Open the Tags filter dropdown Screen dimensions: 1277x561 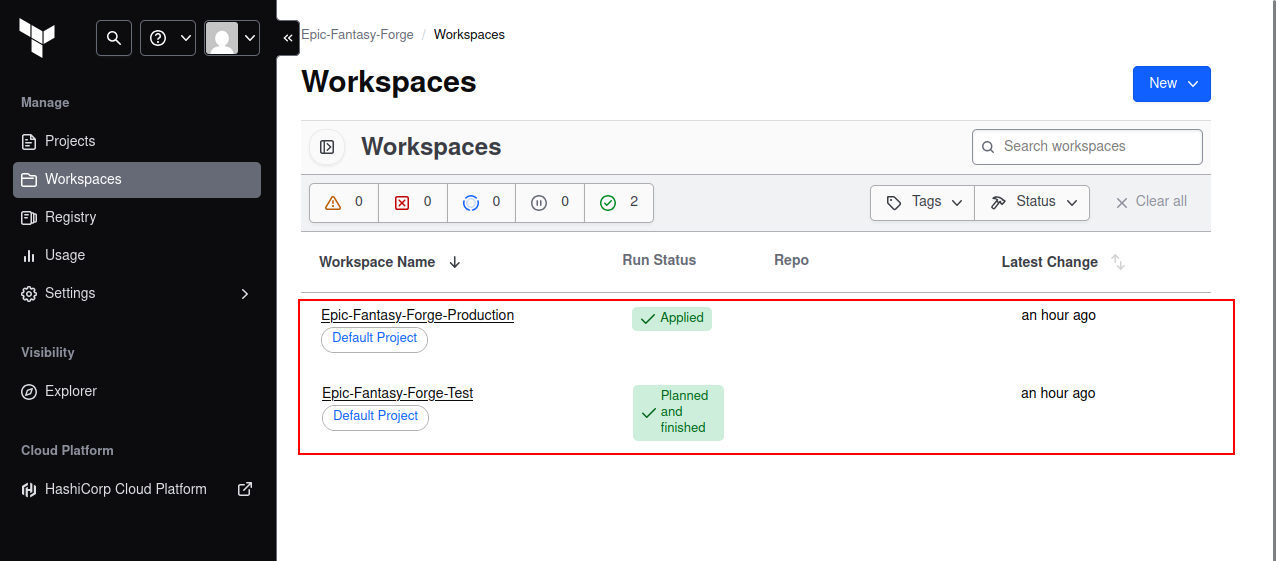922,202
